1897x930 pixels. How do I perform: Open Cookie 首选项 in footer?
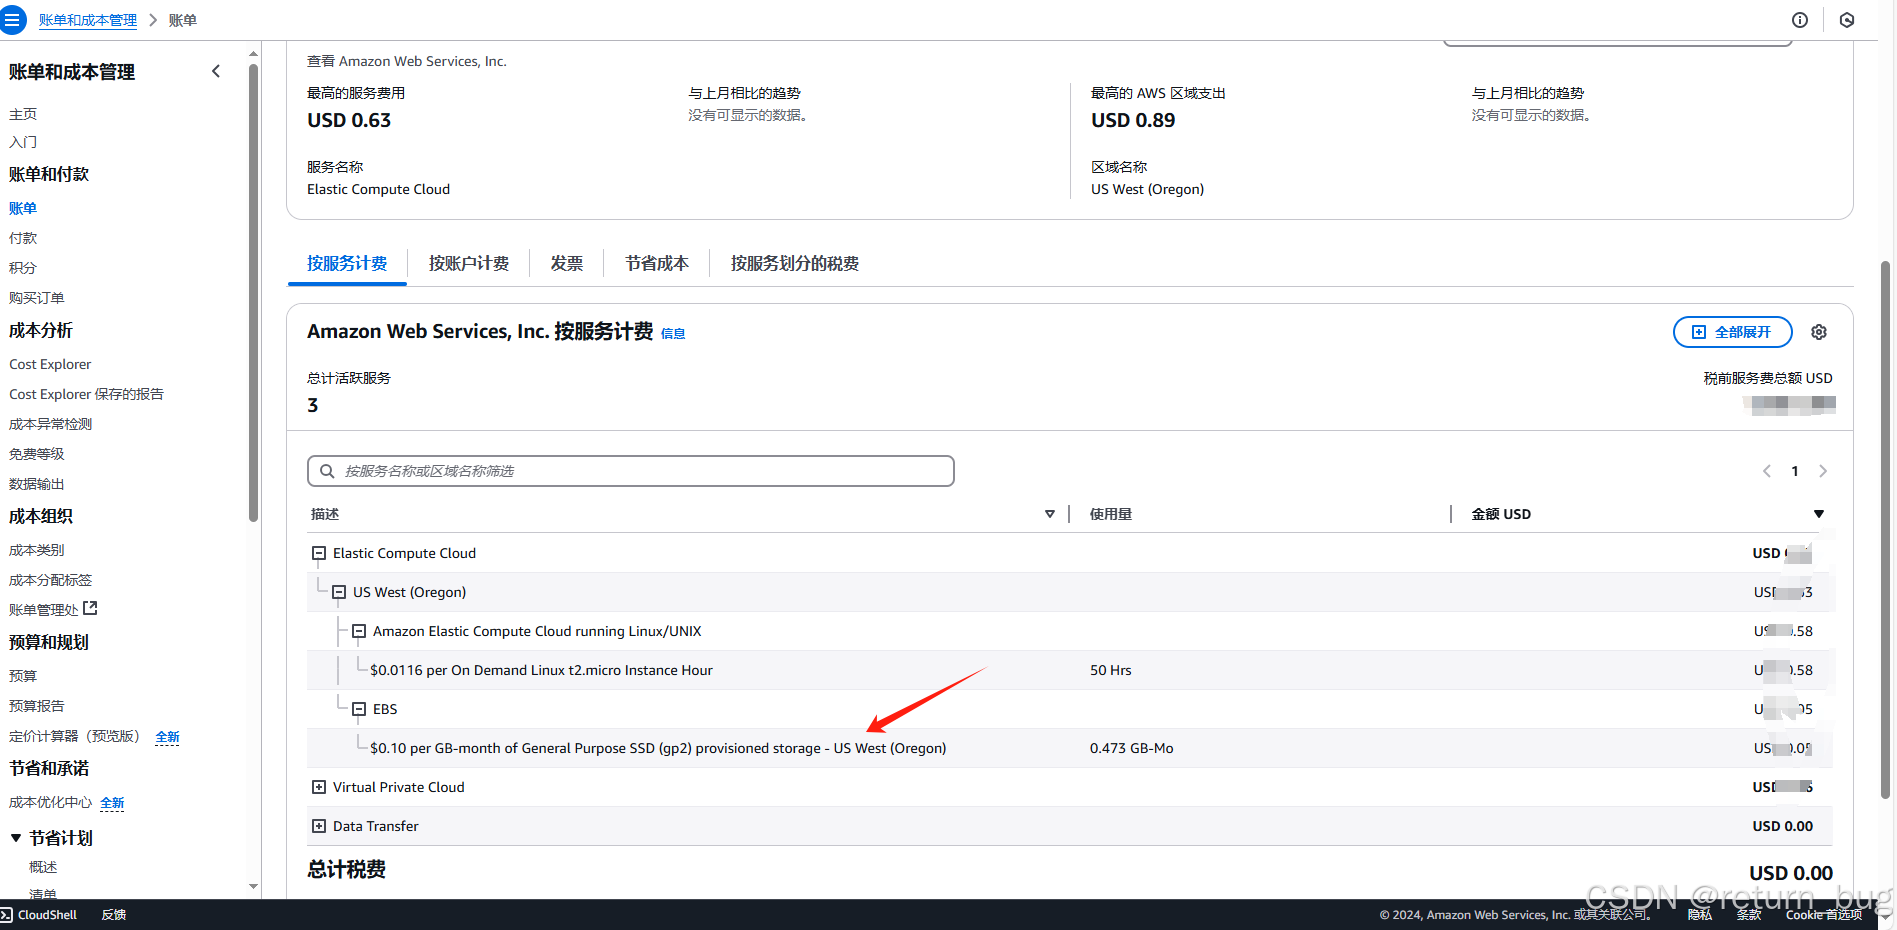[1824, 914]
